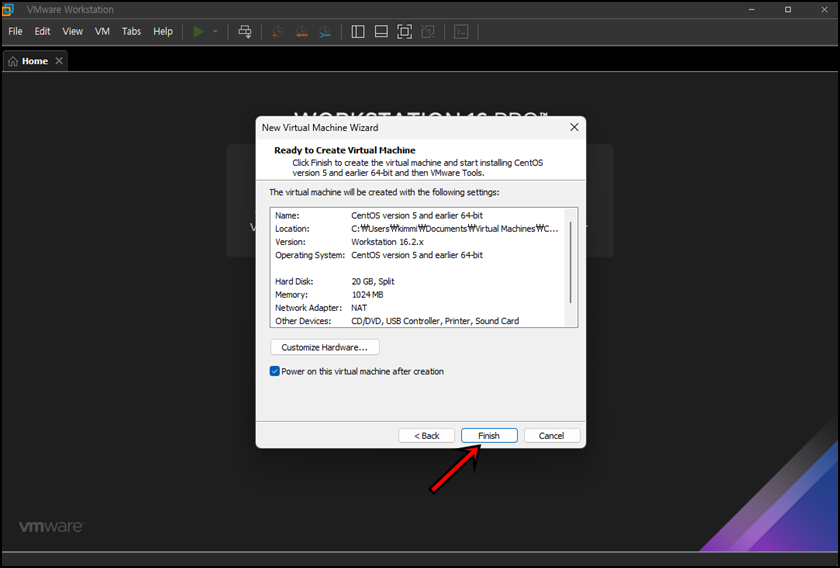Toggle the thumbnail bar view icon

[381, 32]
